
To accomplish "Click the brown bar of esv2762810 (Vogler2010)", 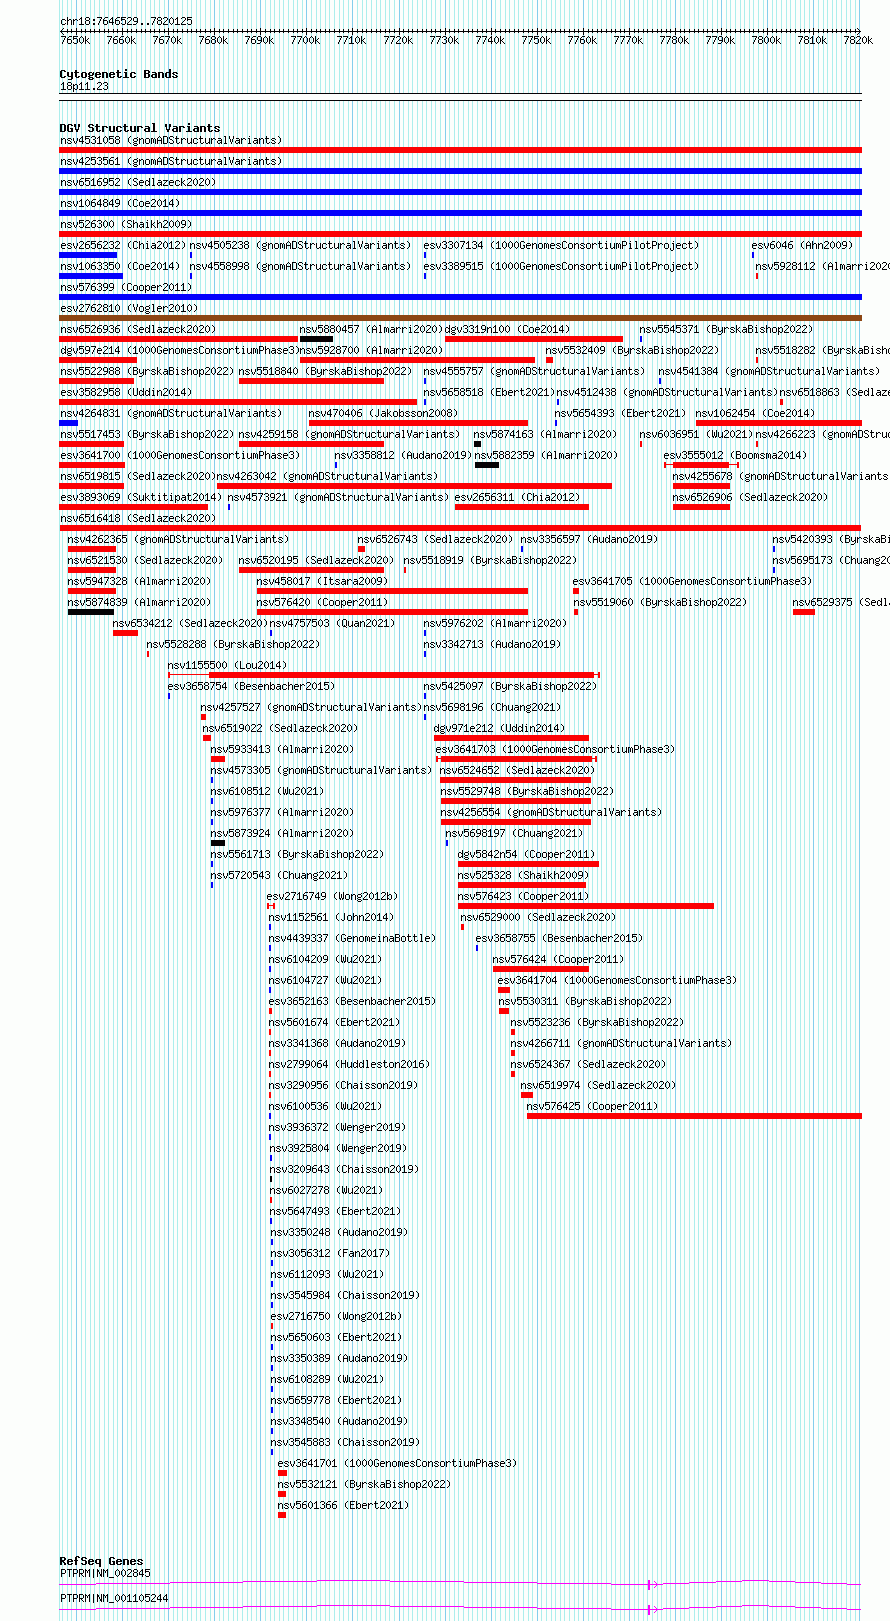I will coord(460,318).
